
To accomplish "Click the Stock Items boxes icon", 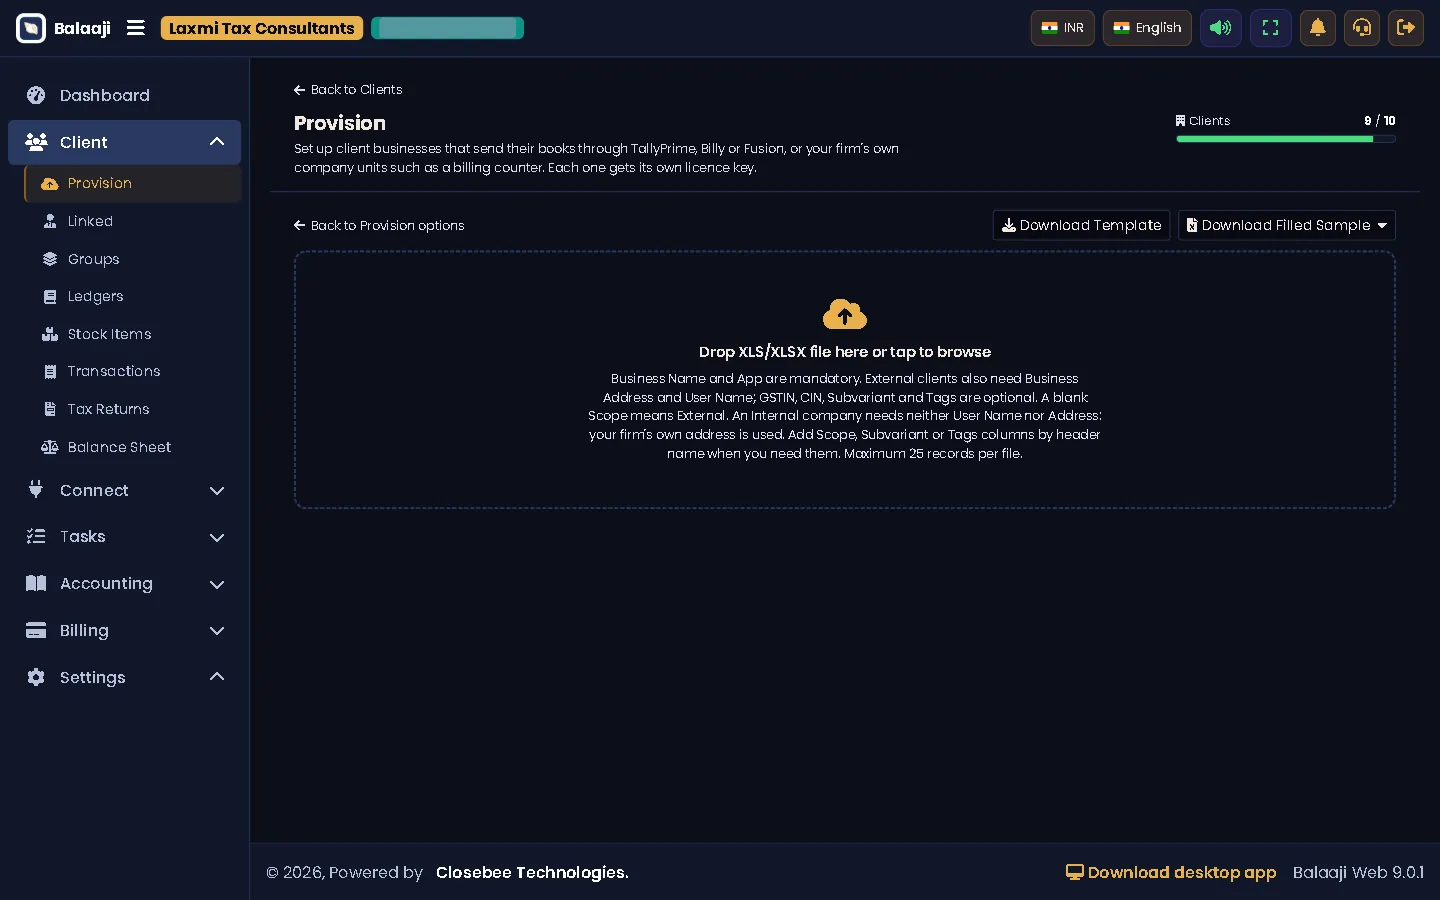I will click(x=50, y=334).
